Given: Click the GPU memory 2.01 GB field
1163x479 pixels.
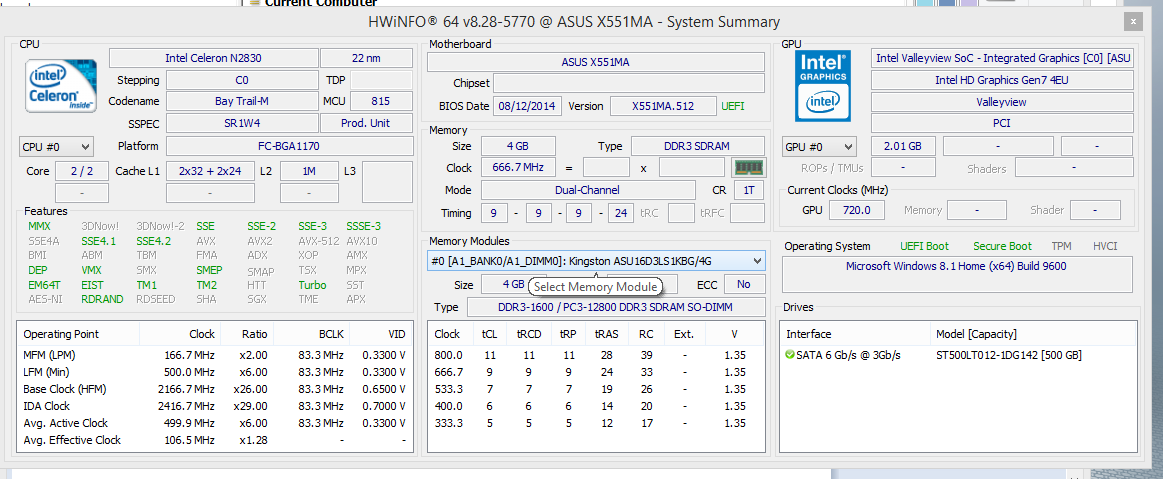Looking at the screenshot, I should 903,146.
